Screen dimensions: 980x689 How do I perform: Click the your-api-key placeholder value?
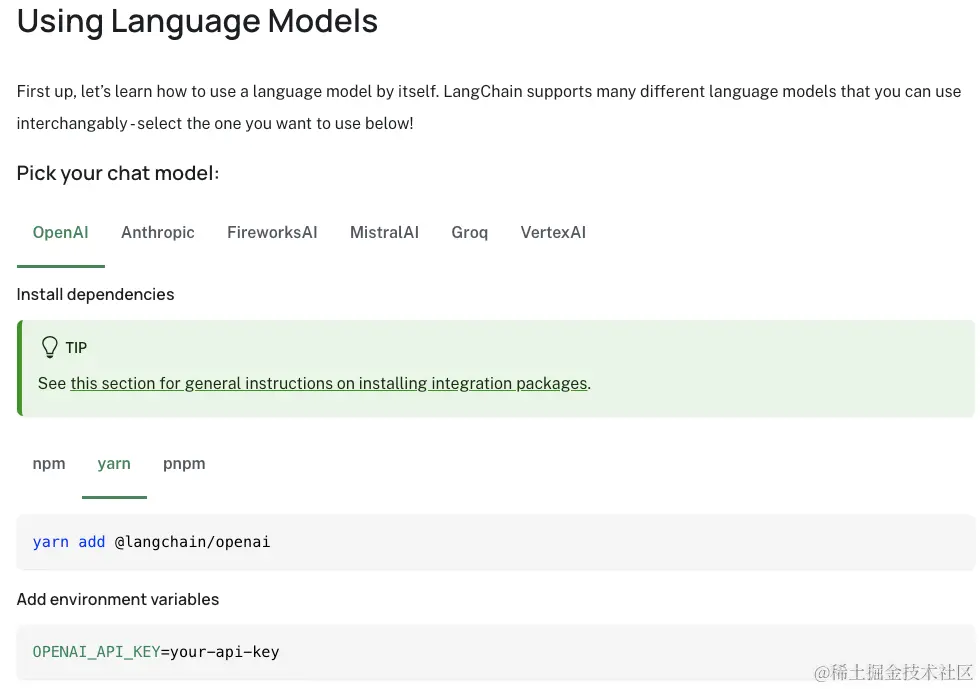224,652
